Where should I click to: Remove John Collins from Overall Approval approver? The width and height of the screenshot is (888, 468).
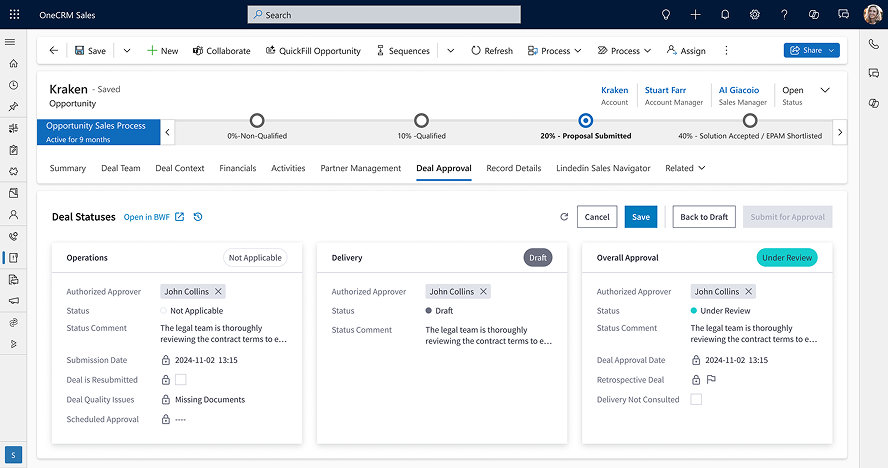tap(748, 291)
